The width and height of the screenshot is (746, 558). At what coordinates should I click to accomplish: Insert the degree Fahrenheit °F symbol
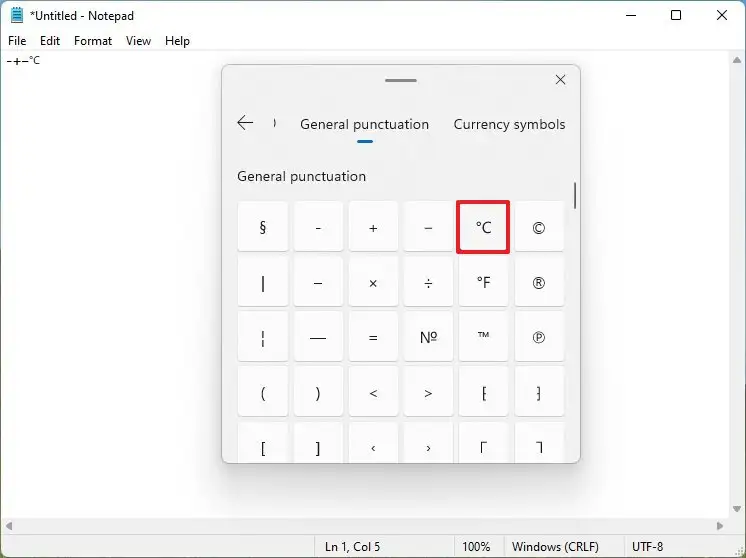(483, 282)
